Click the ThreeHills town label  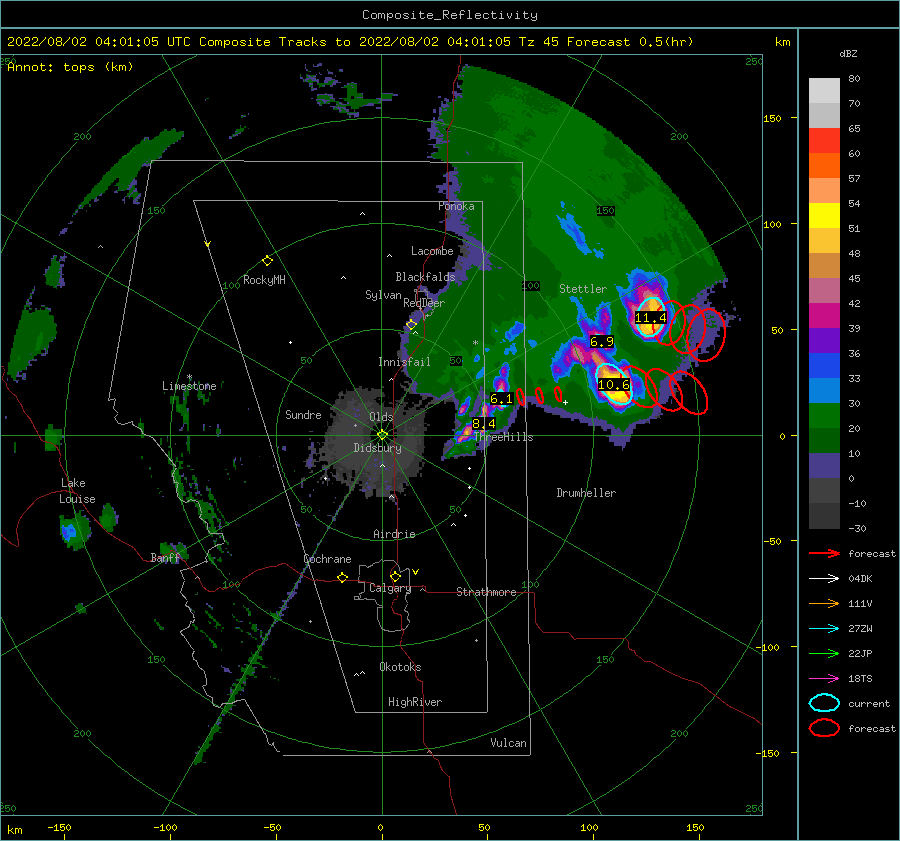pyautogui.click(x=503, y=437)
